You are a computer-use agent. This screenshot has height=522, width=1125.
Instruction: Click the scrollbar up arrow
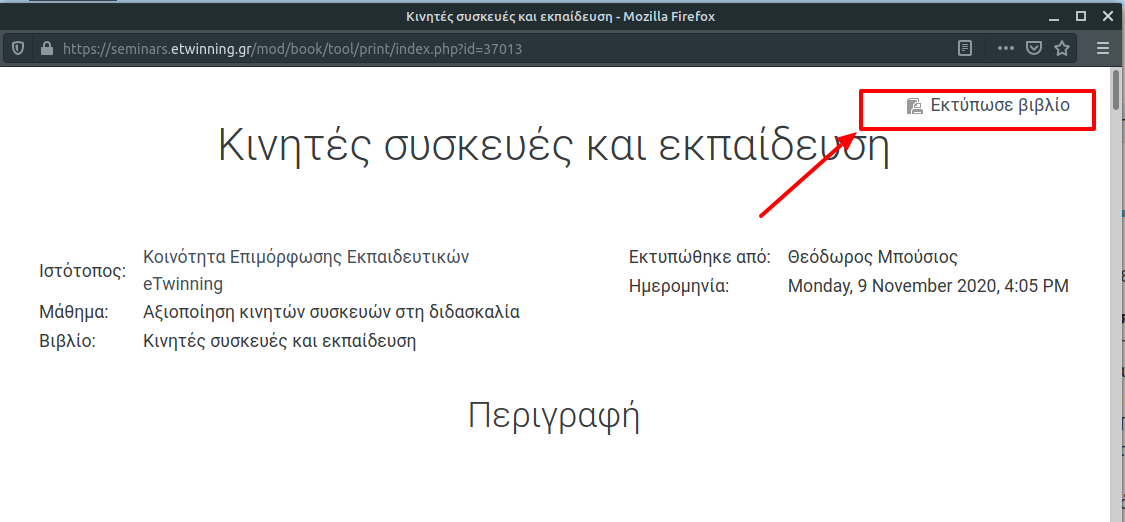pyautogui.click(x=1116, y=71)
